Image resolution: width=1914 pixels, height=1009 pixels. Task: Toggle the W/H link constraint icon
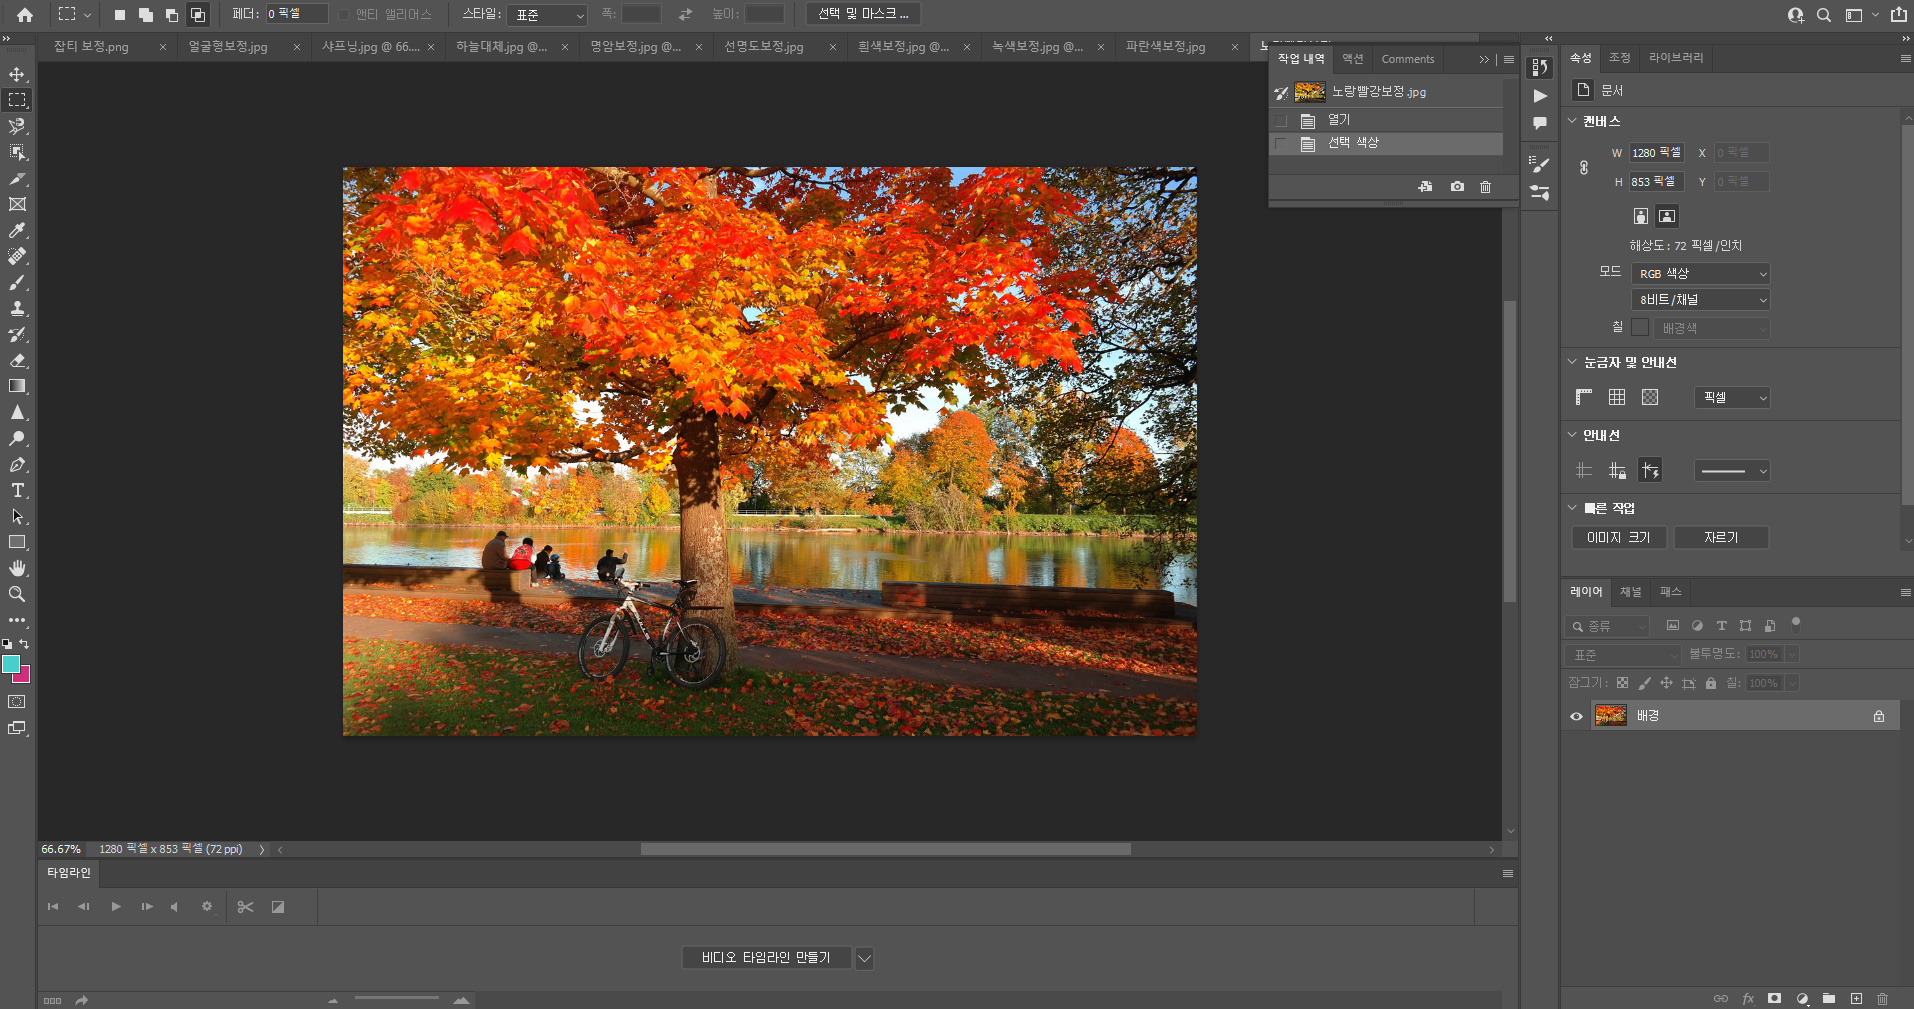click(x=1584, y=168)
